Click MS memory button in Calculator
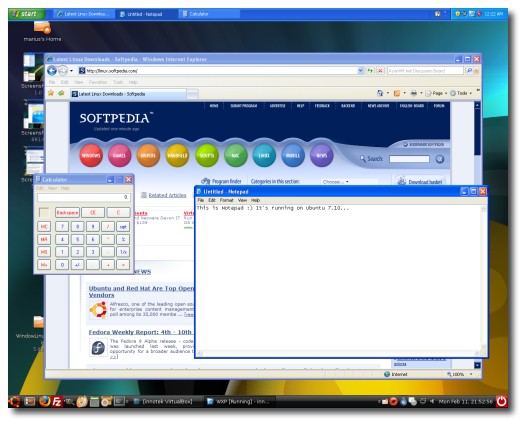The height and width of the screenshot is (421, 521). (x=44, y=252)
